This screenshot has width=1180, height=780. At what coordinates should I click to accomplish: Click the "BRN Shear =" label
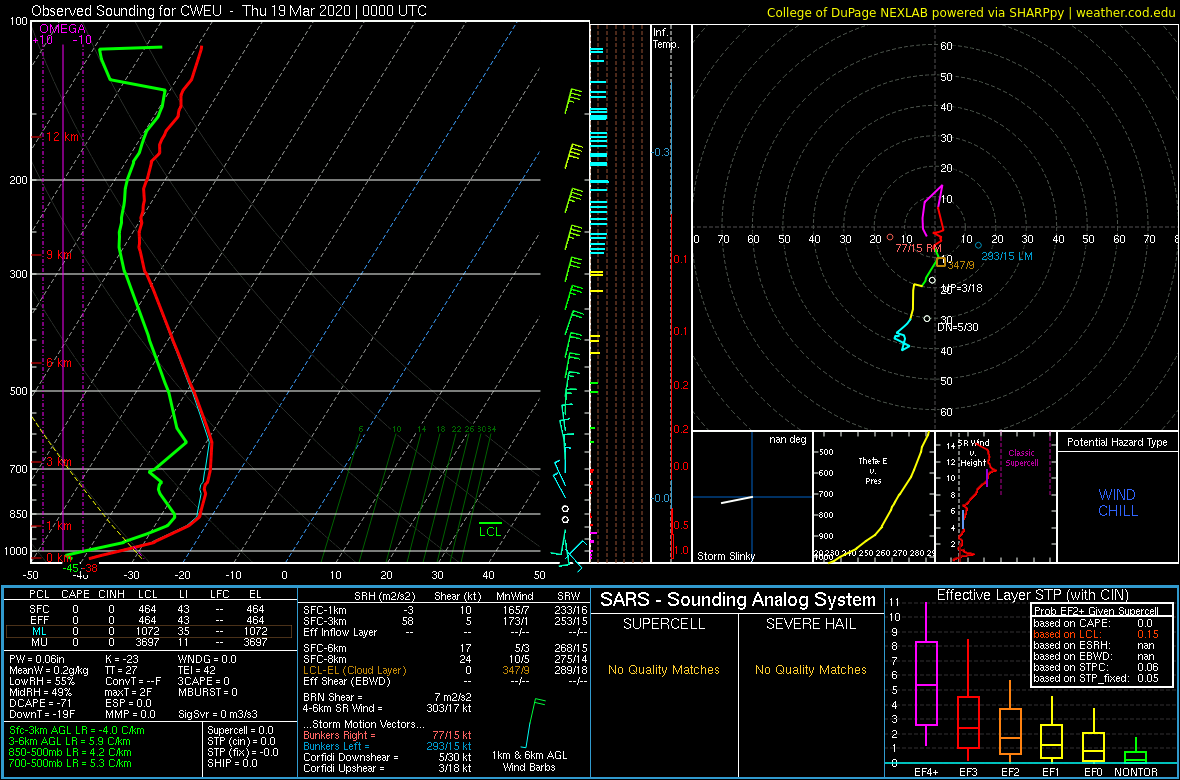(333, 697)
